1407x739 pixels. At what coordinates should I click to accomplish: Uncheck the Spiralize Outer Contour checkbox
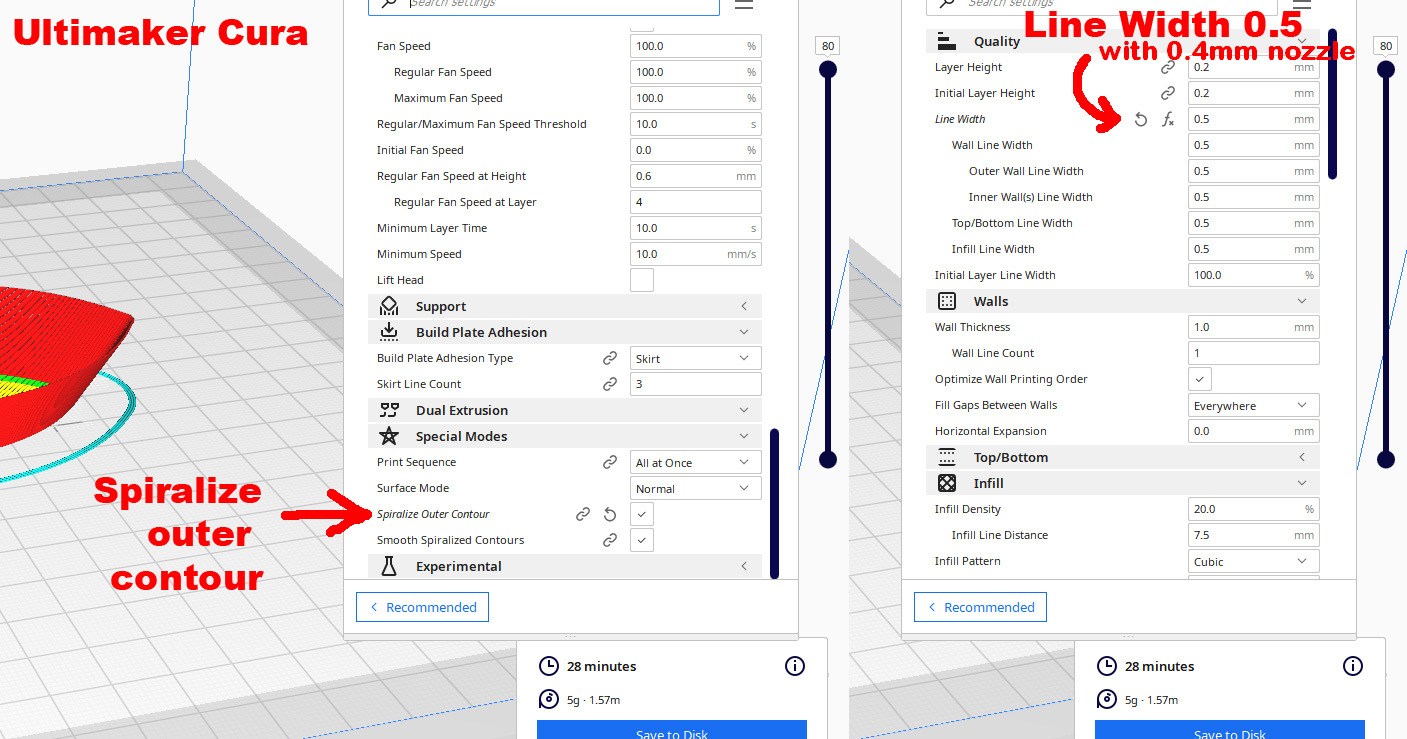pos(642,514)
